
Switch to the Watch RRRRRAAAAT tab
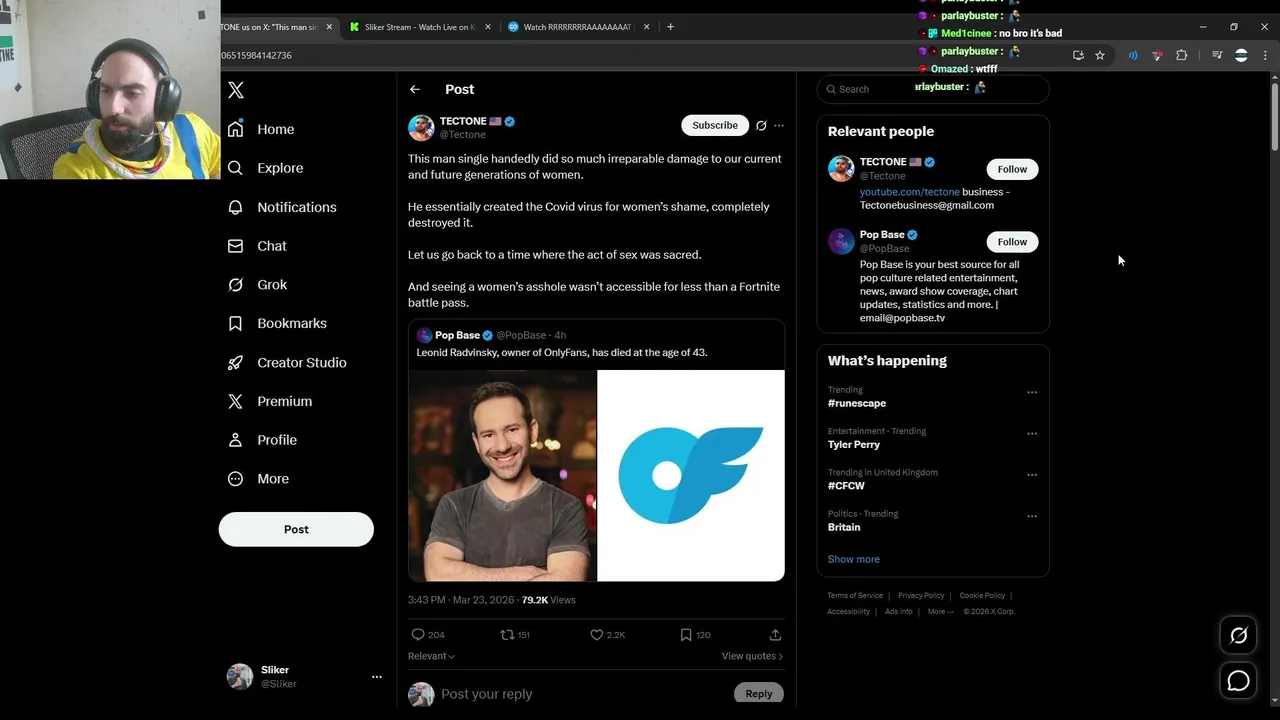pos(577,27)
